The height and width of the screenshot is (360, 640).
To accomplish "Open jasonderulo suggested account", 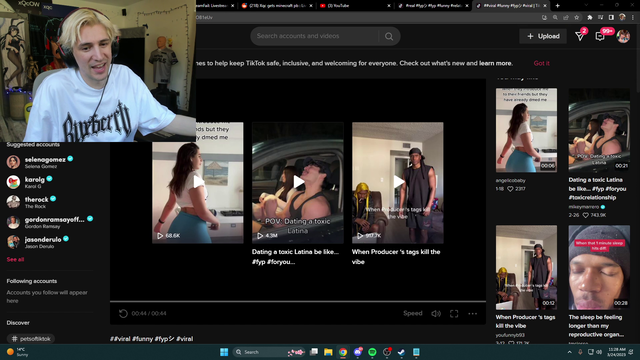I will 38,242.
